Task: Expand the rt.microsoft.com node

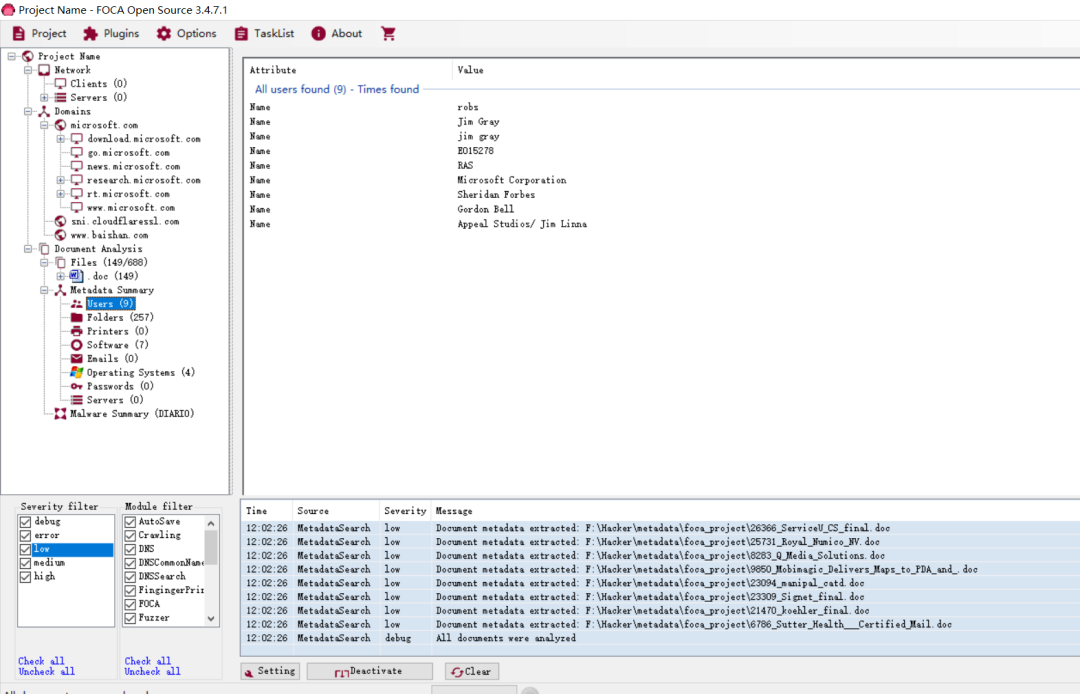Action: coord(61,194)
